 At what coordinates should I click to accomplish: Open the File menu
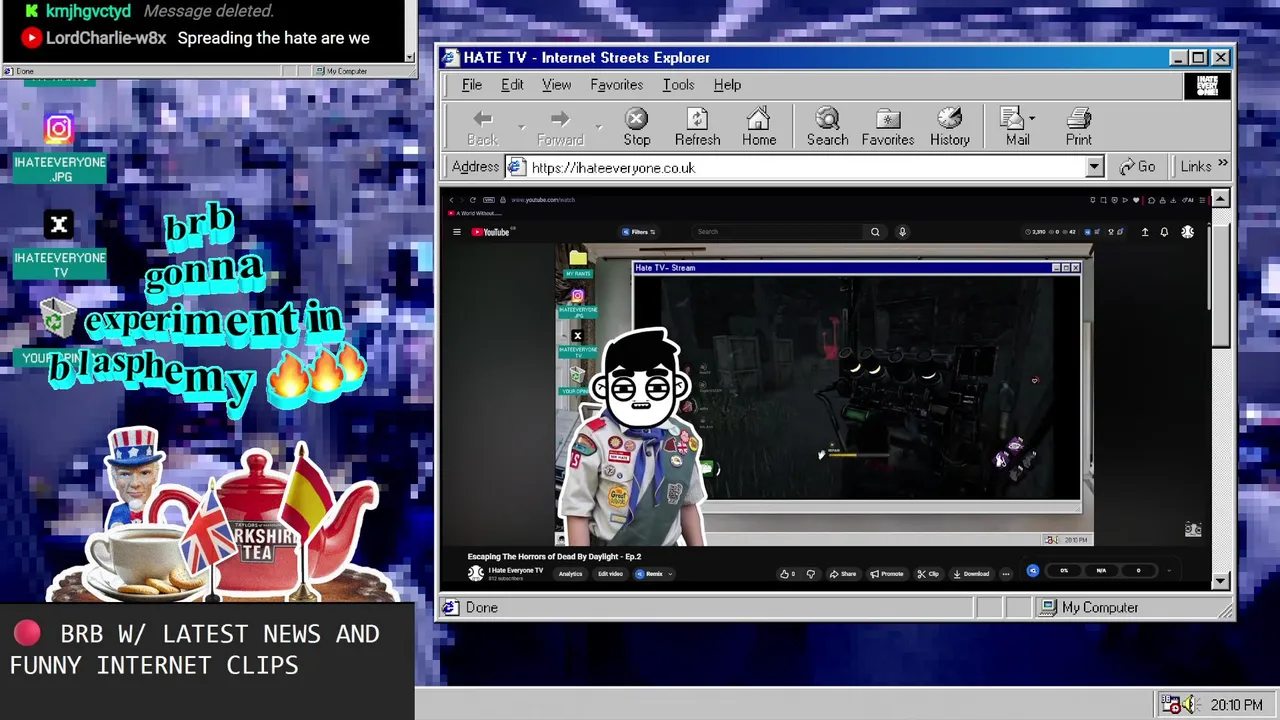tap(471, 85)
